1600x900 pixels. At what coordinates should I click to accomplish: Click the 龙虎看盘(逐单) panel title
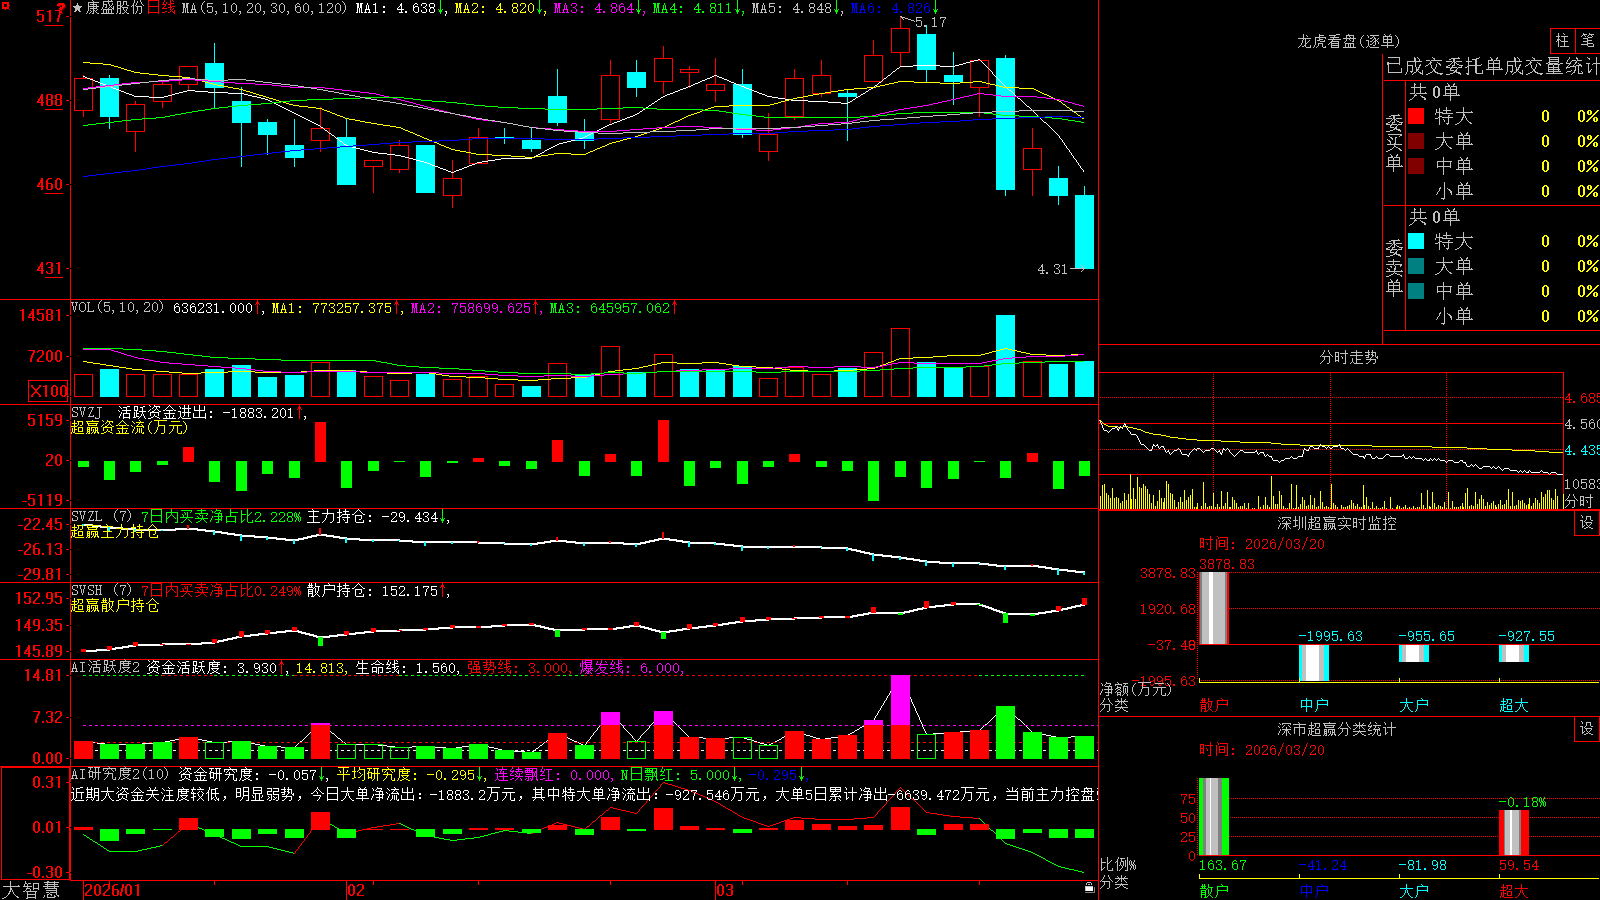point(1348,41)
